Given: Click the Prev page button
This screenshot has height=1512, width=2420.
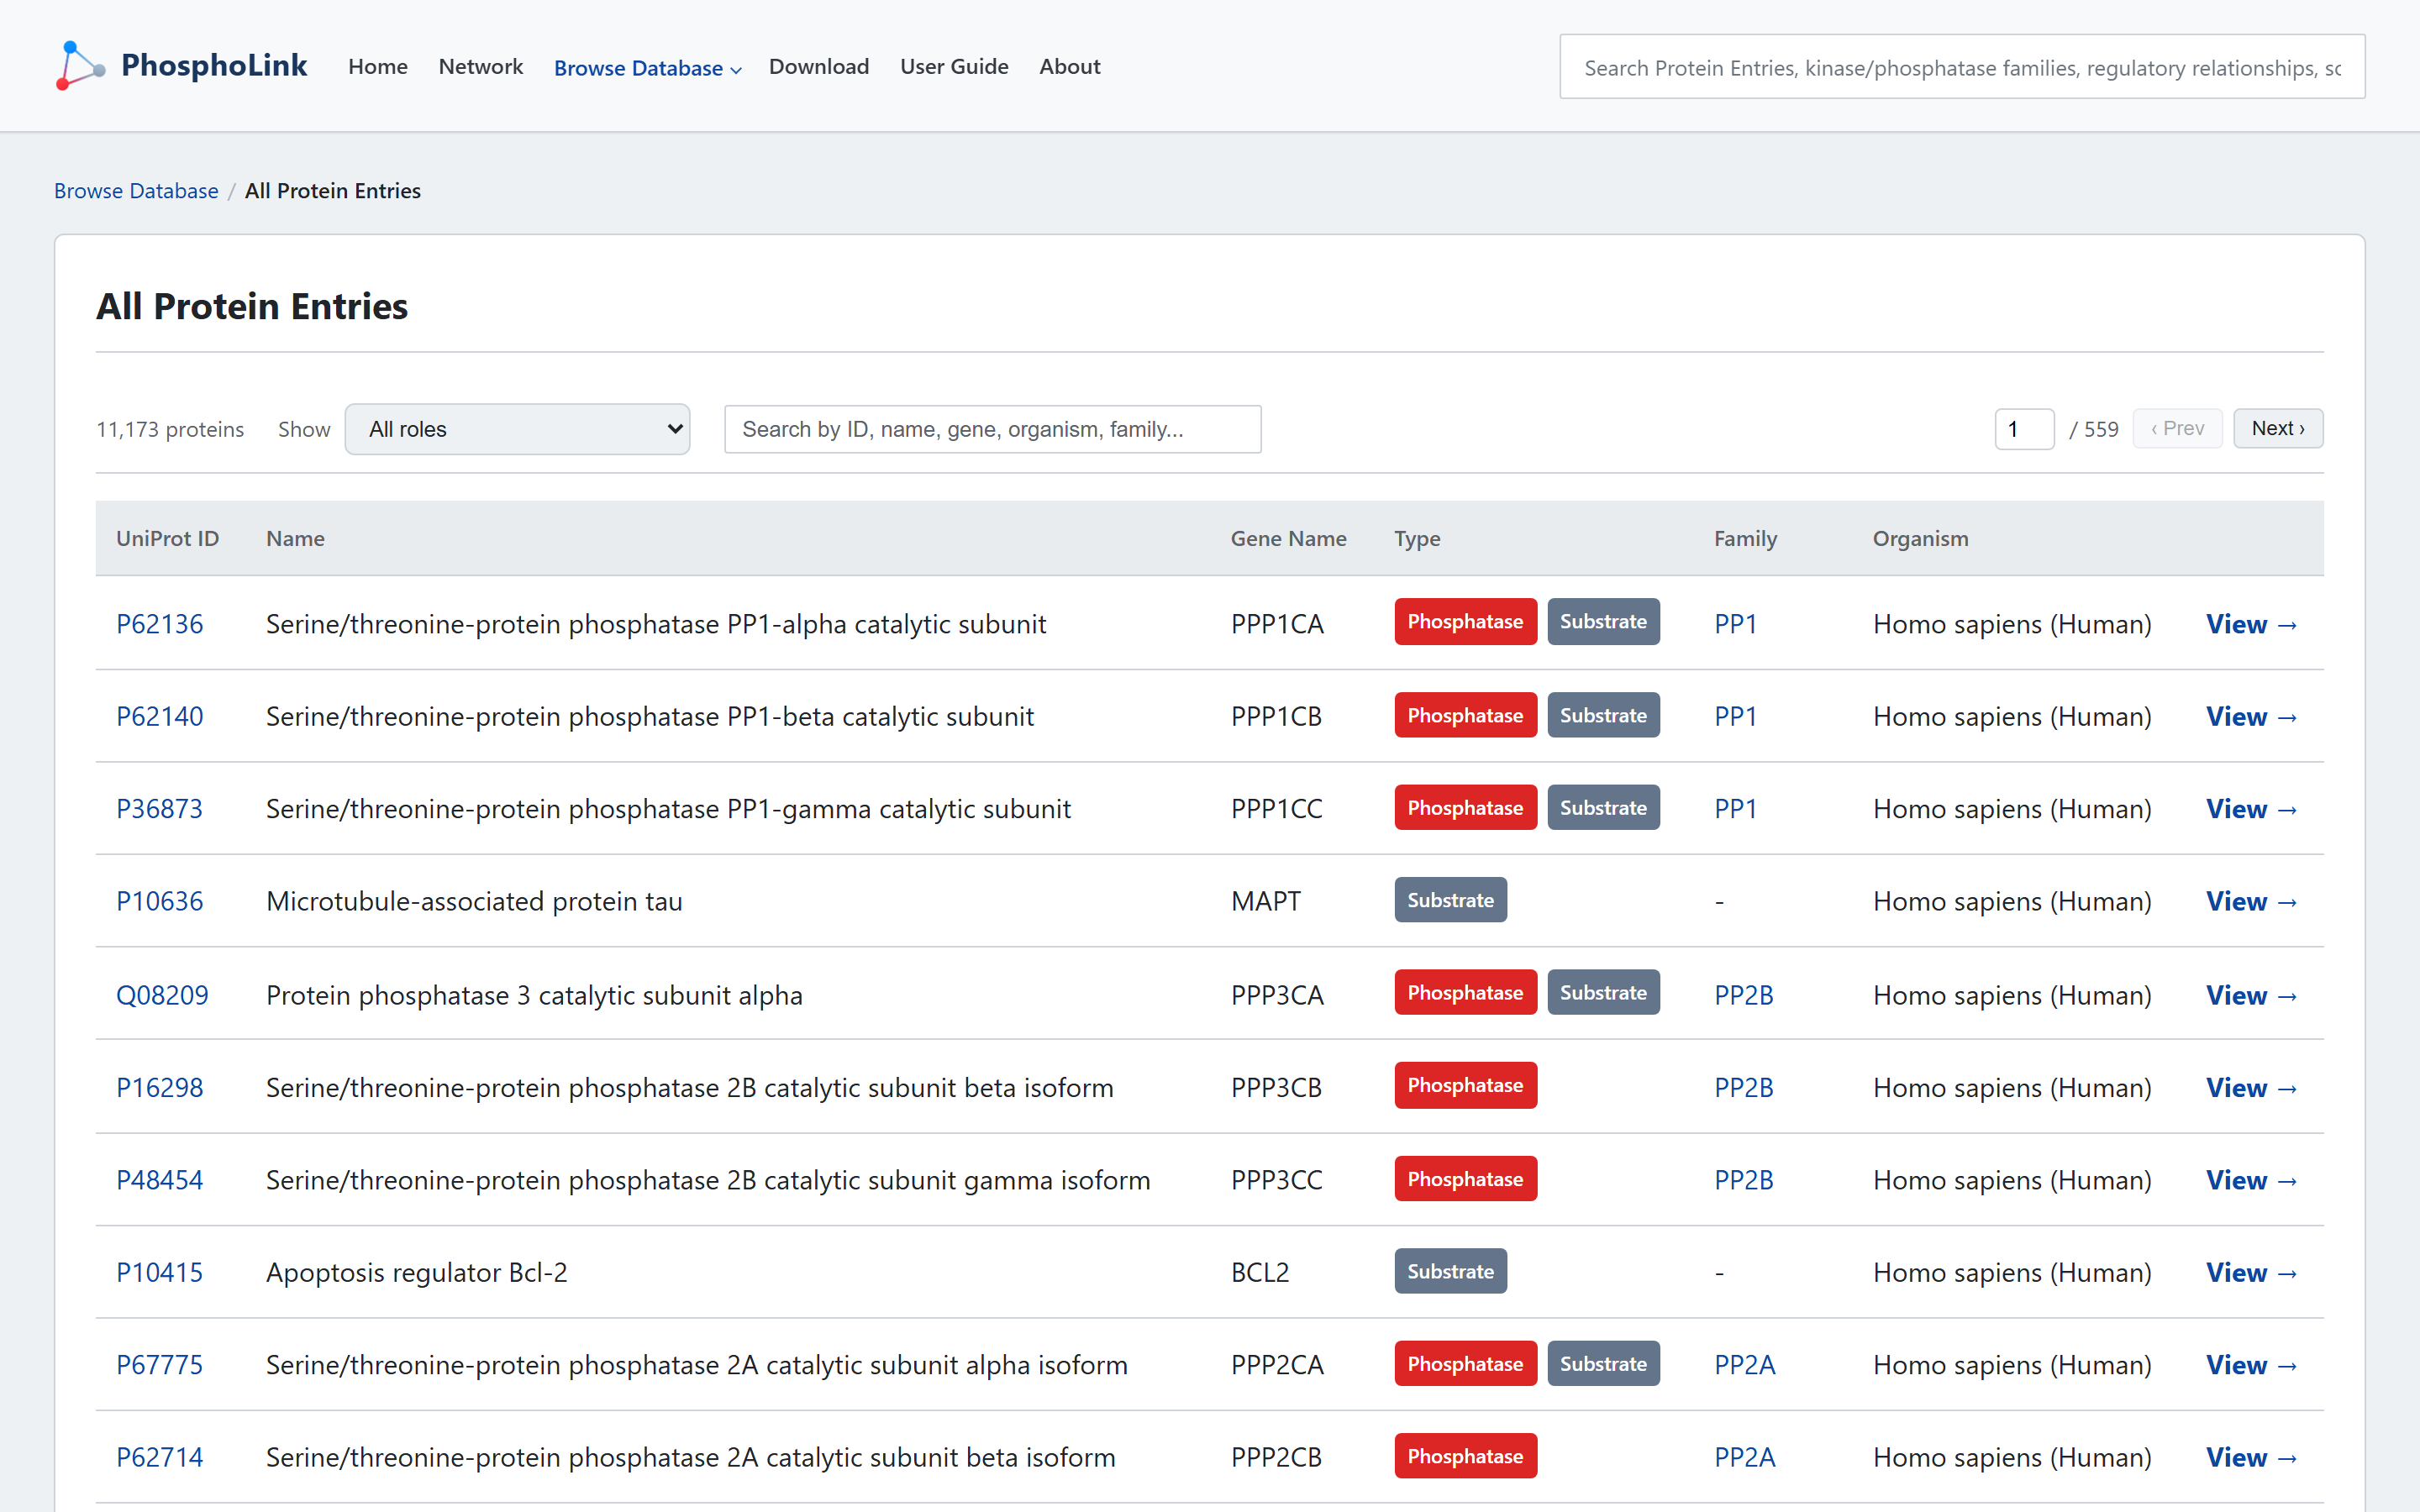Looking at the screenshot, I should click(x=2177, y=429).
